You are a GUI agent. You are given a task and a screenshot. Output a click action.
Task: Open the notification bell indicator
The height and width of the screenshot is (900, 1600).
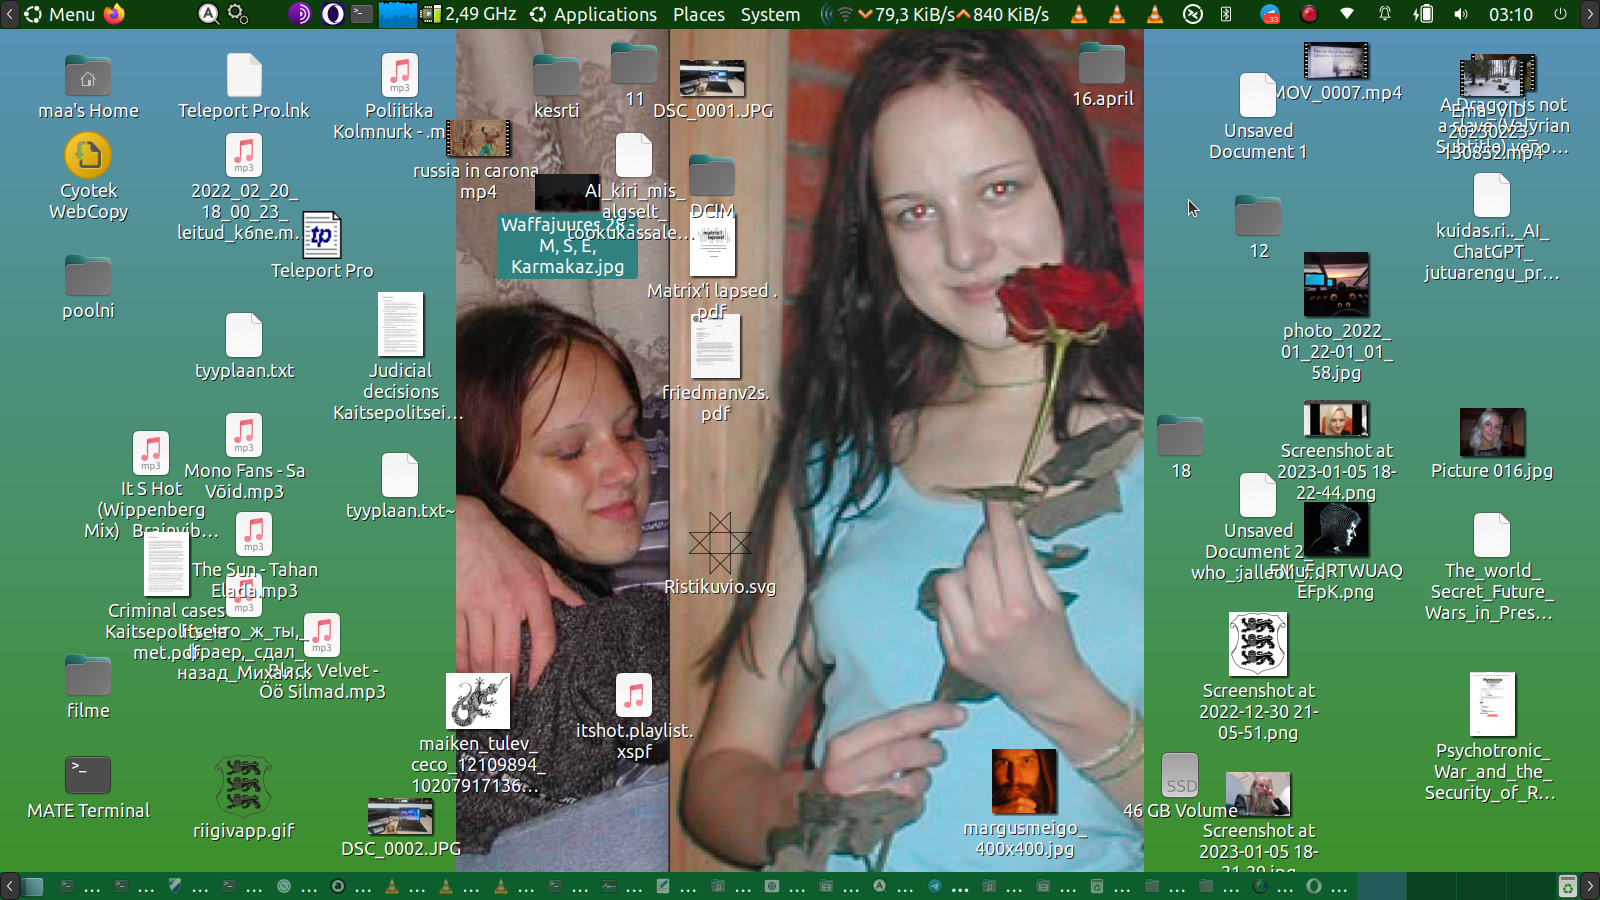tap(1385, 14)
